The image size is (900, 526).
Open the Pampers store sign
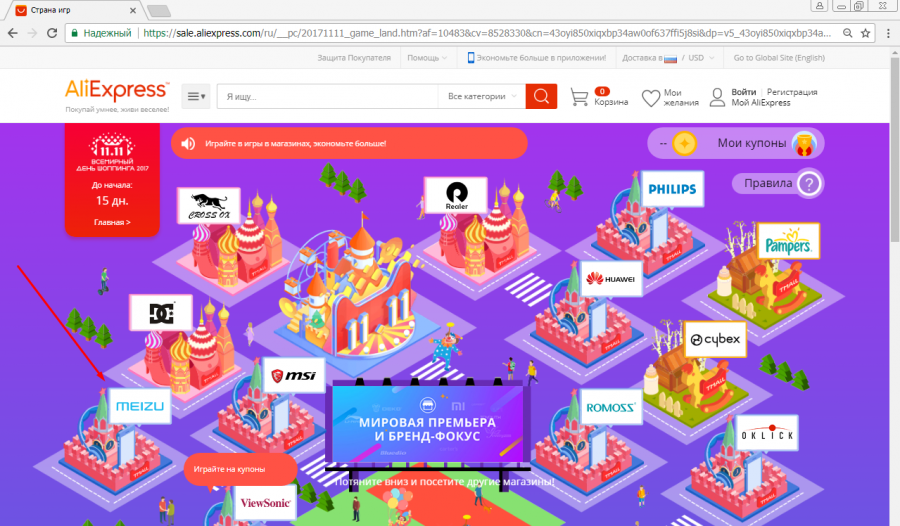coord(788,241)
